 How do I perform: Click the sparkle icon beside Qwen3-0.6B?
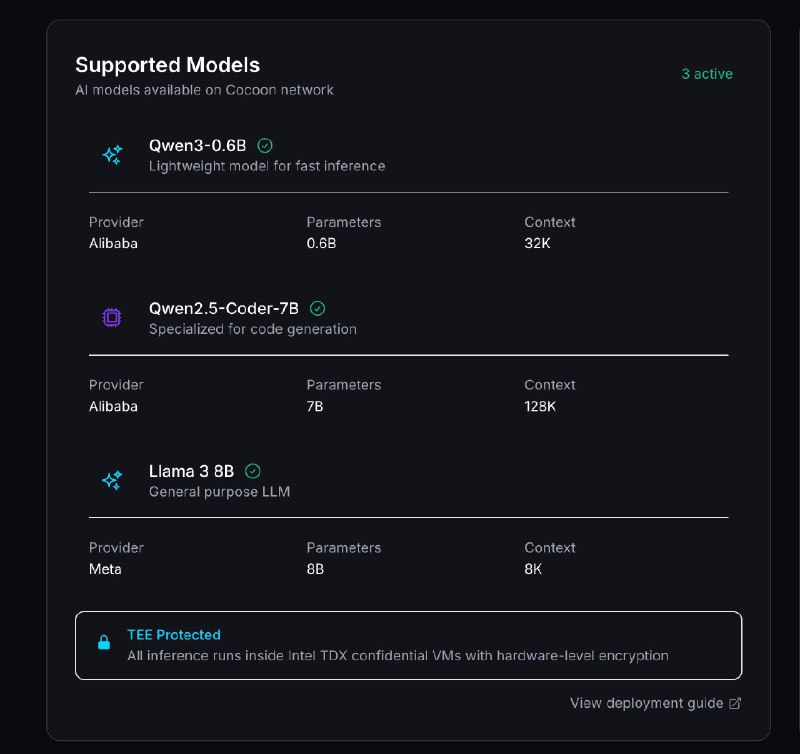[112, 155]
